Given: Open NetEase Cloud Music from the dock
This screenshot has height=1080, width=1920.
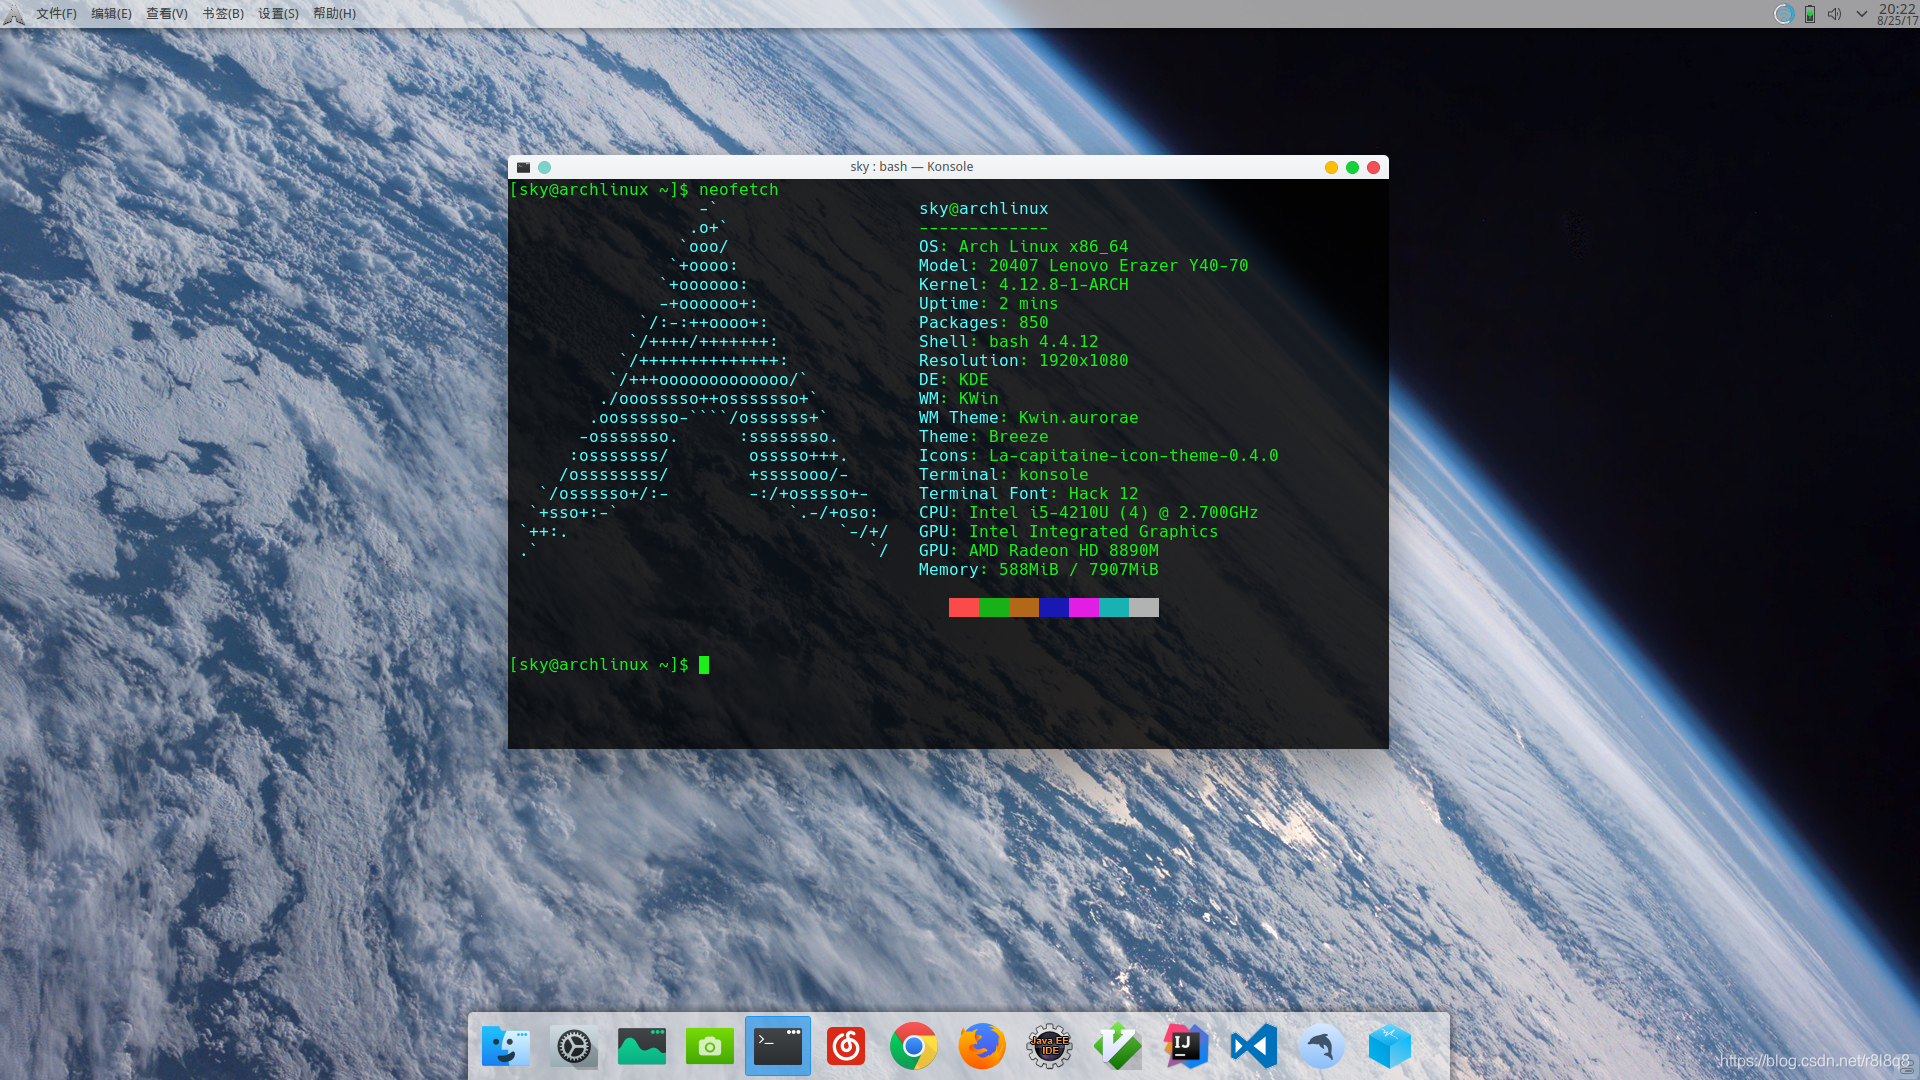Looking at the screenshot, I should click(x=846, y=1046).
